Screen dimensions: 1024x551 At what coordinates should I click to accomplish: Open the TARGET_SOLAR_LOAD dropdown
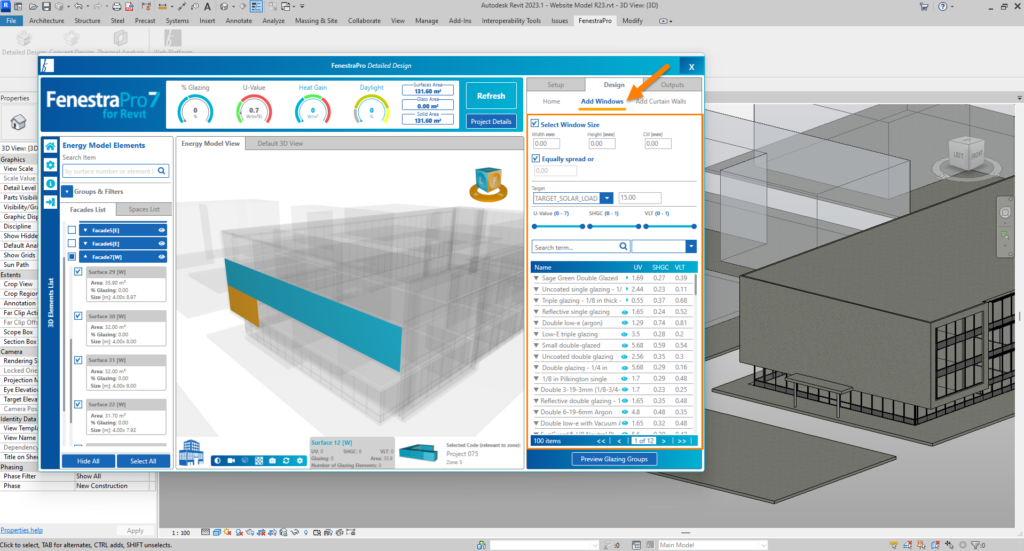(607, 198)
